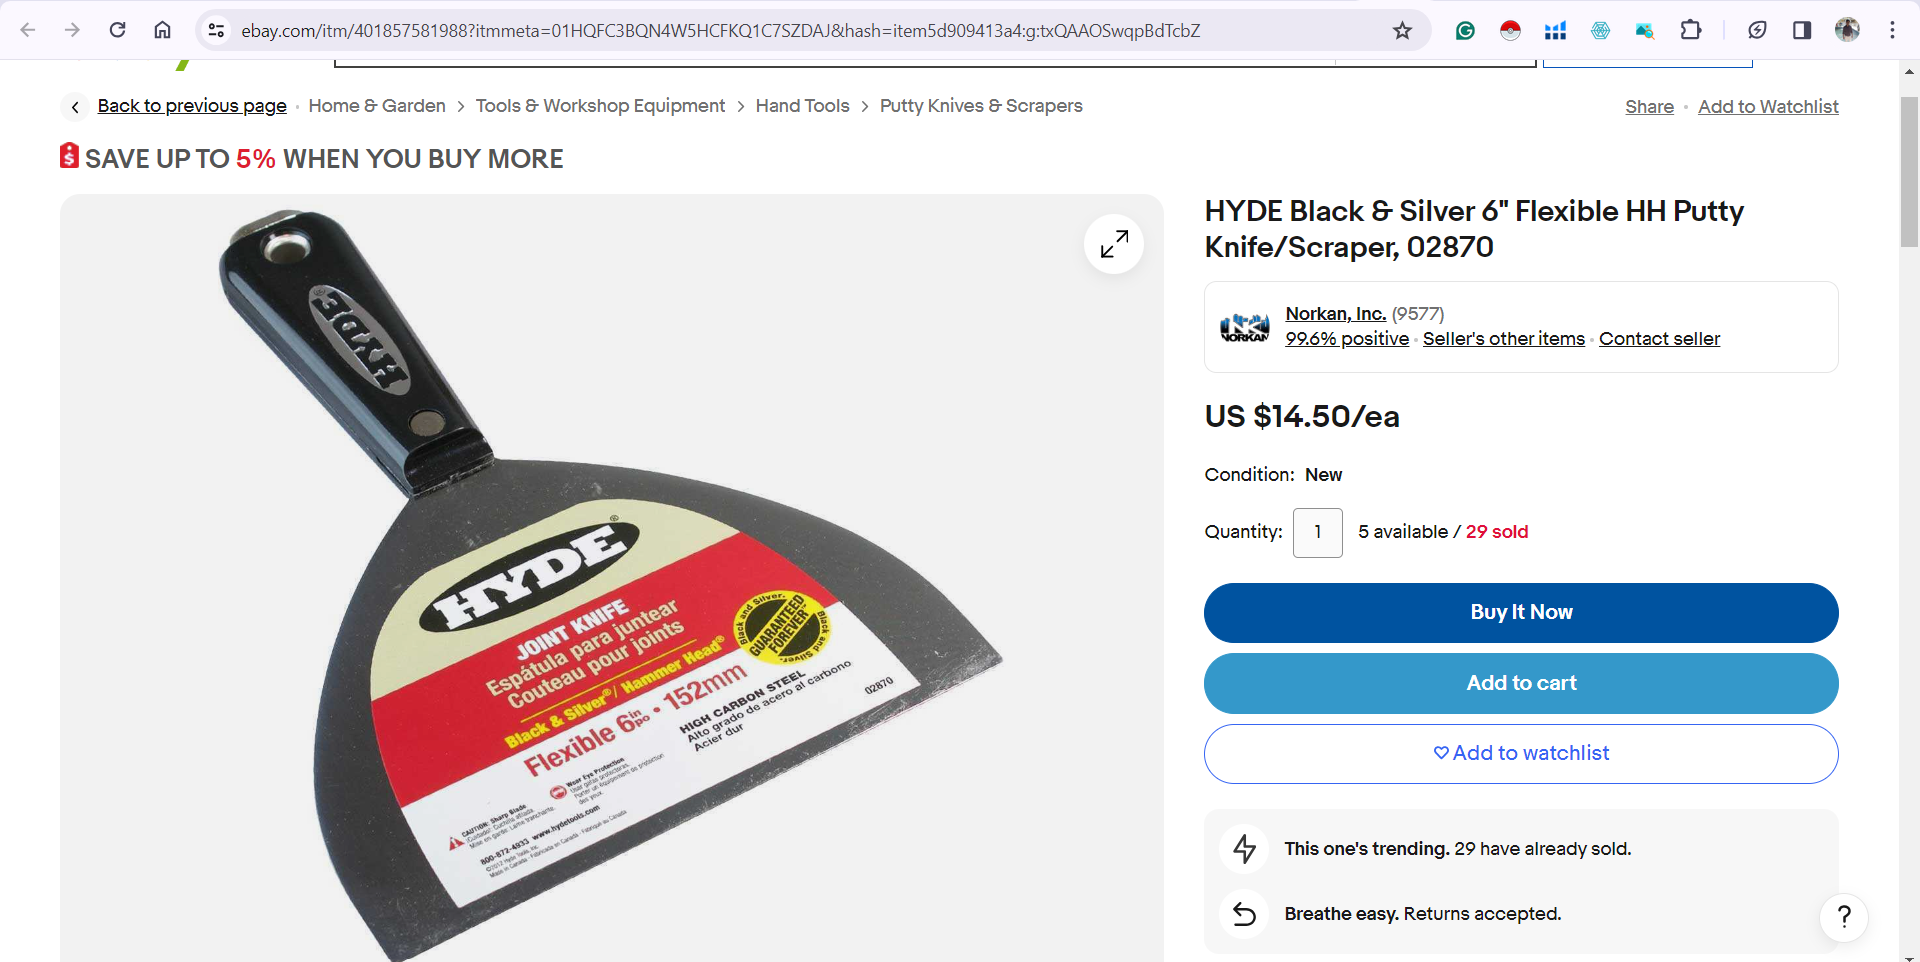This screenshot has width=1920, height=962.
Task: Go to browser home page icon
Action: pyautogui.click(x=162, y=30)
